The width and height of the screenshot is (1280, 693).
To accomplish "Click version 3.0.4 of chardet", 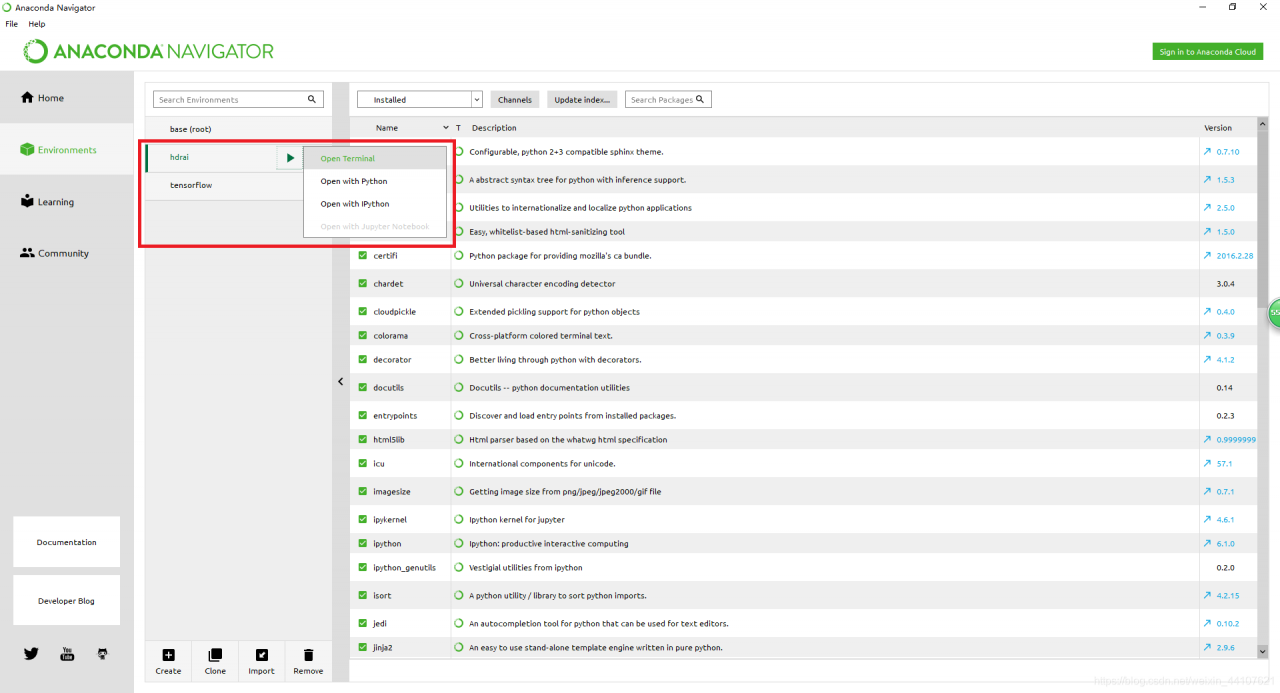I will [x=1226, y=284].
